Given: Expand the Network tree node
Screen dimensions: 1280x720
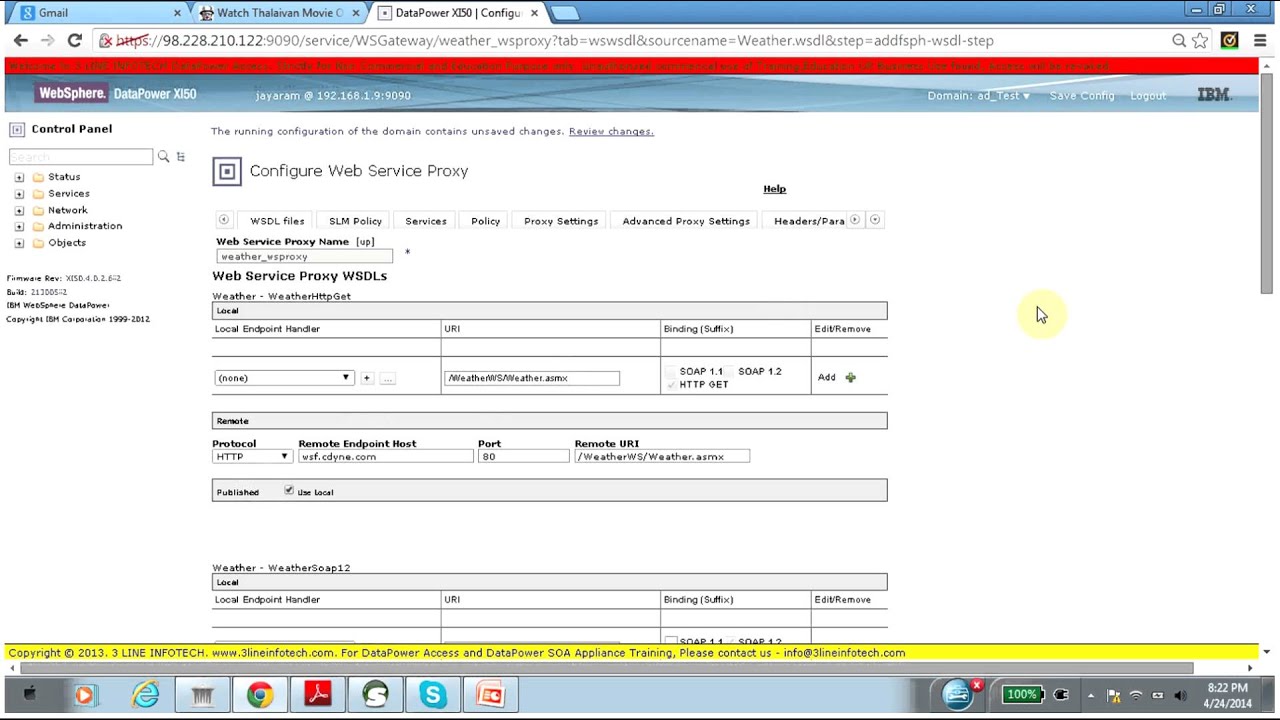Looking at the screenshot, I should tap(19, 211).
